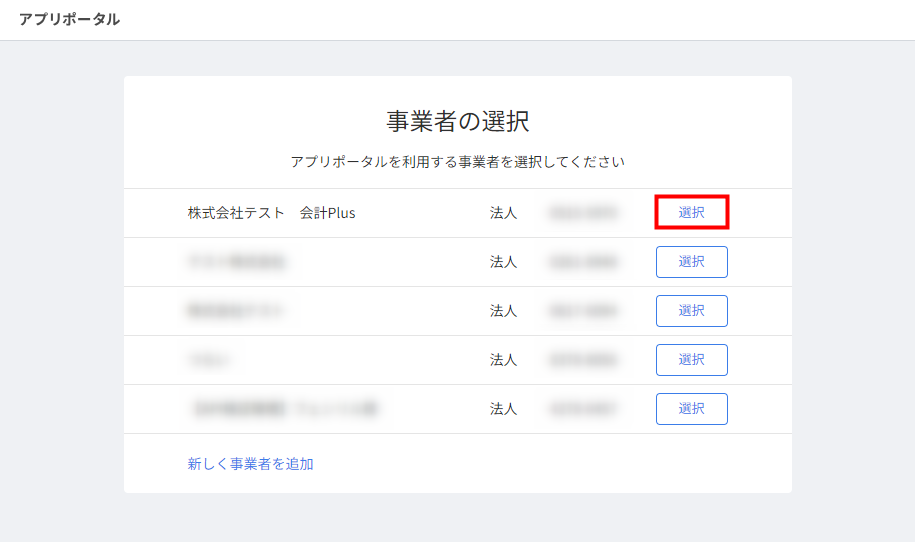Open the 新しく事業者を追加 link
This screenshot has width=915, height=542.
[x=250, y=464]
